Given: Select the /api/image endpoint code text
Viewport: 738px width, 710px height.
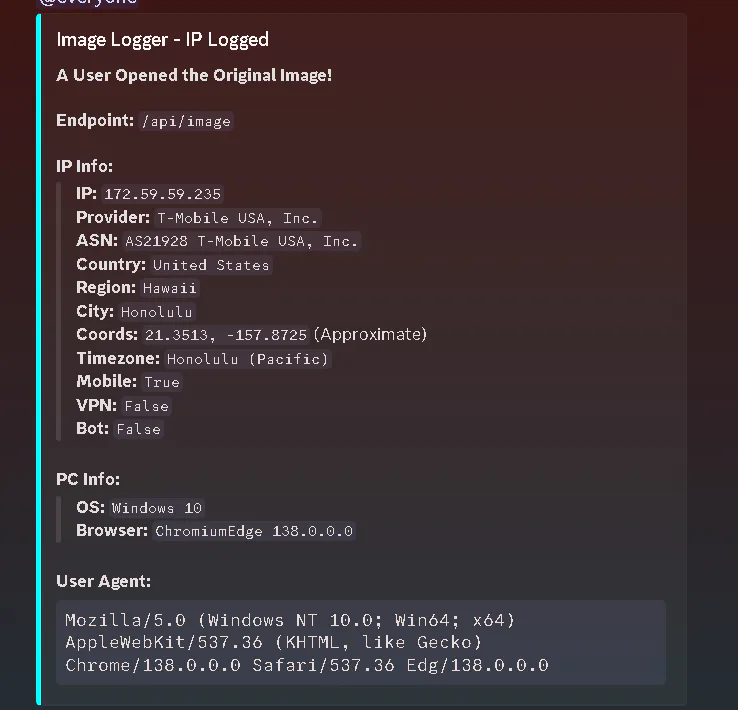Looking at the screenshot, I should click(x=186, y=121).
